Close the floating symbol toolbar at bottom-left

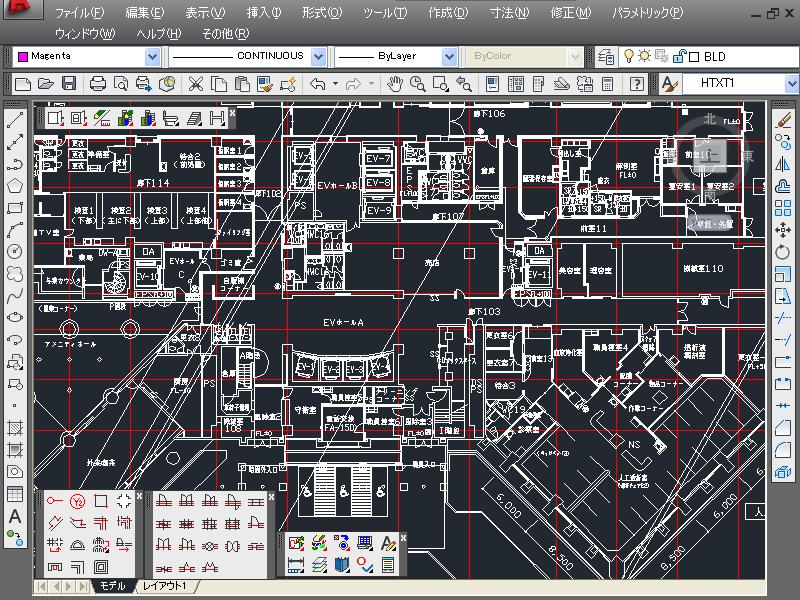(139, 495)
